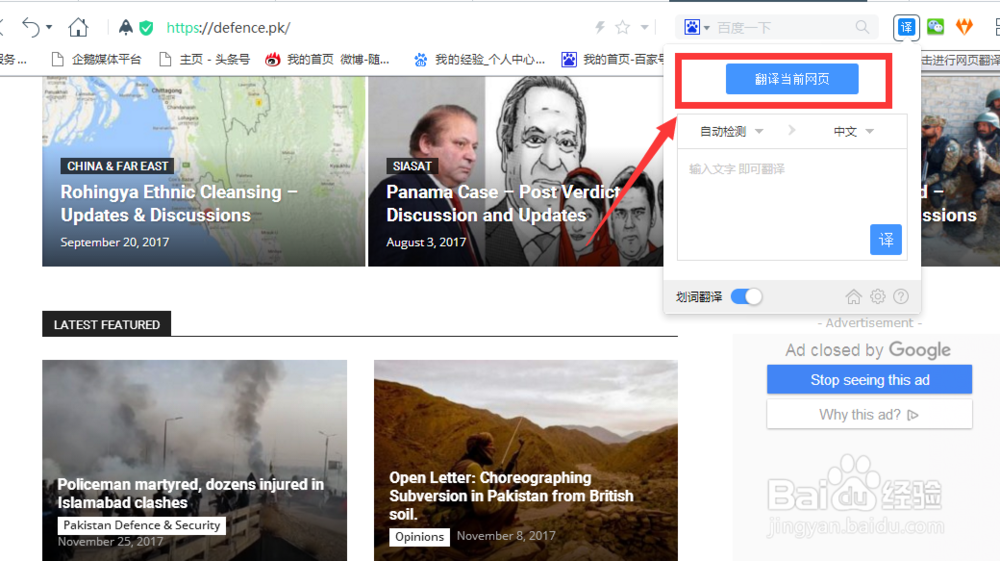Image resolution: width=1000 pixels, height=561 pixels.
Task: Open the Baidu paw search engine selector
Action: [x=696, y=27]
